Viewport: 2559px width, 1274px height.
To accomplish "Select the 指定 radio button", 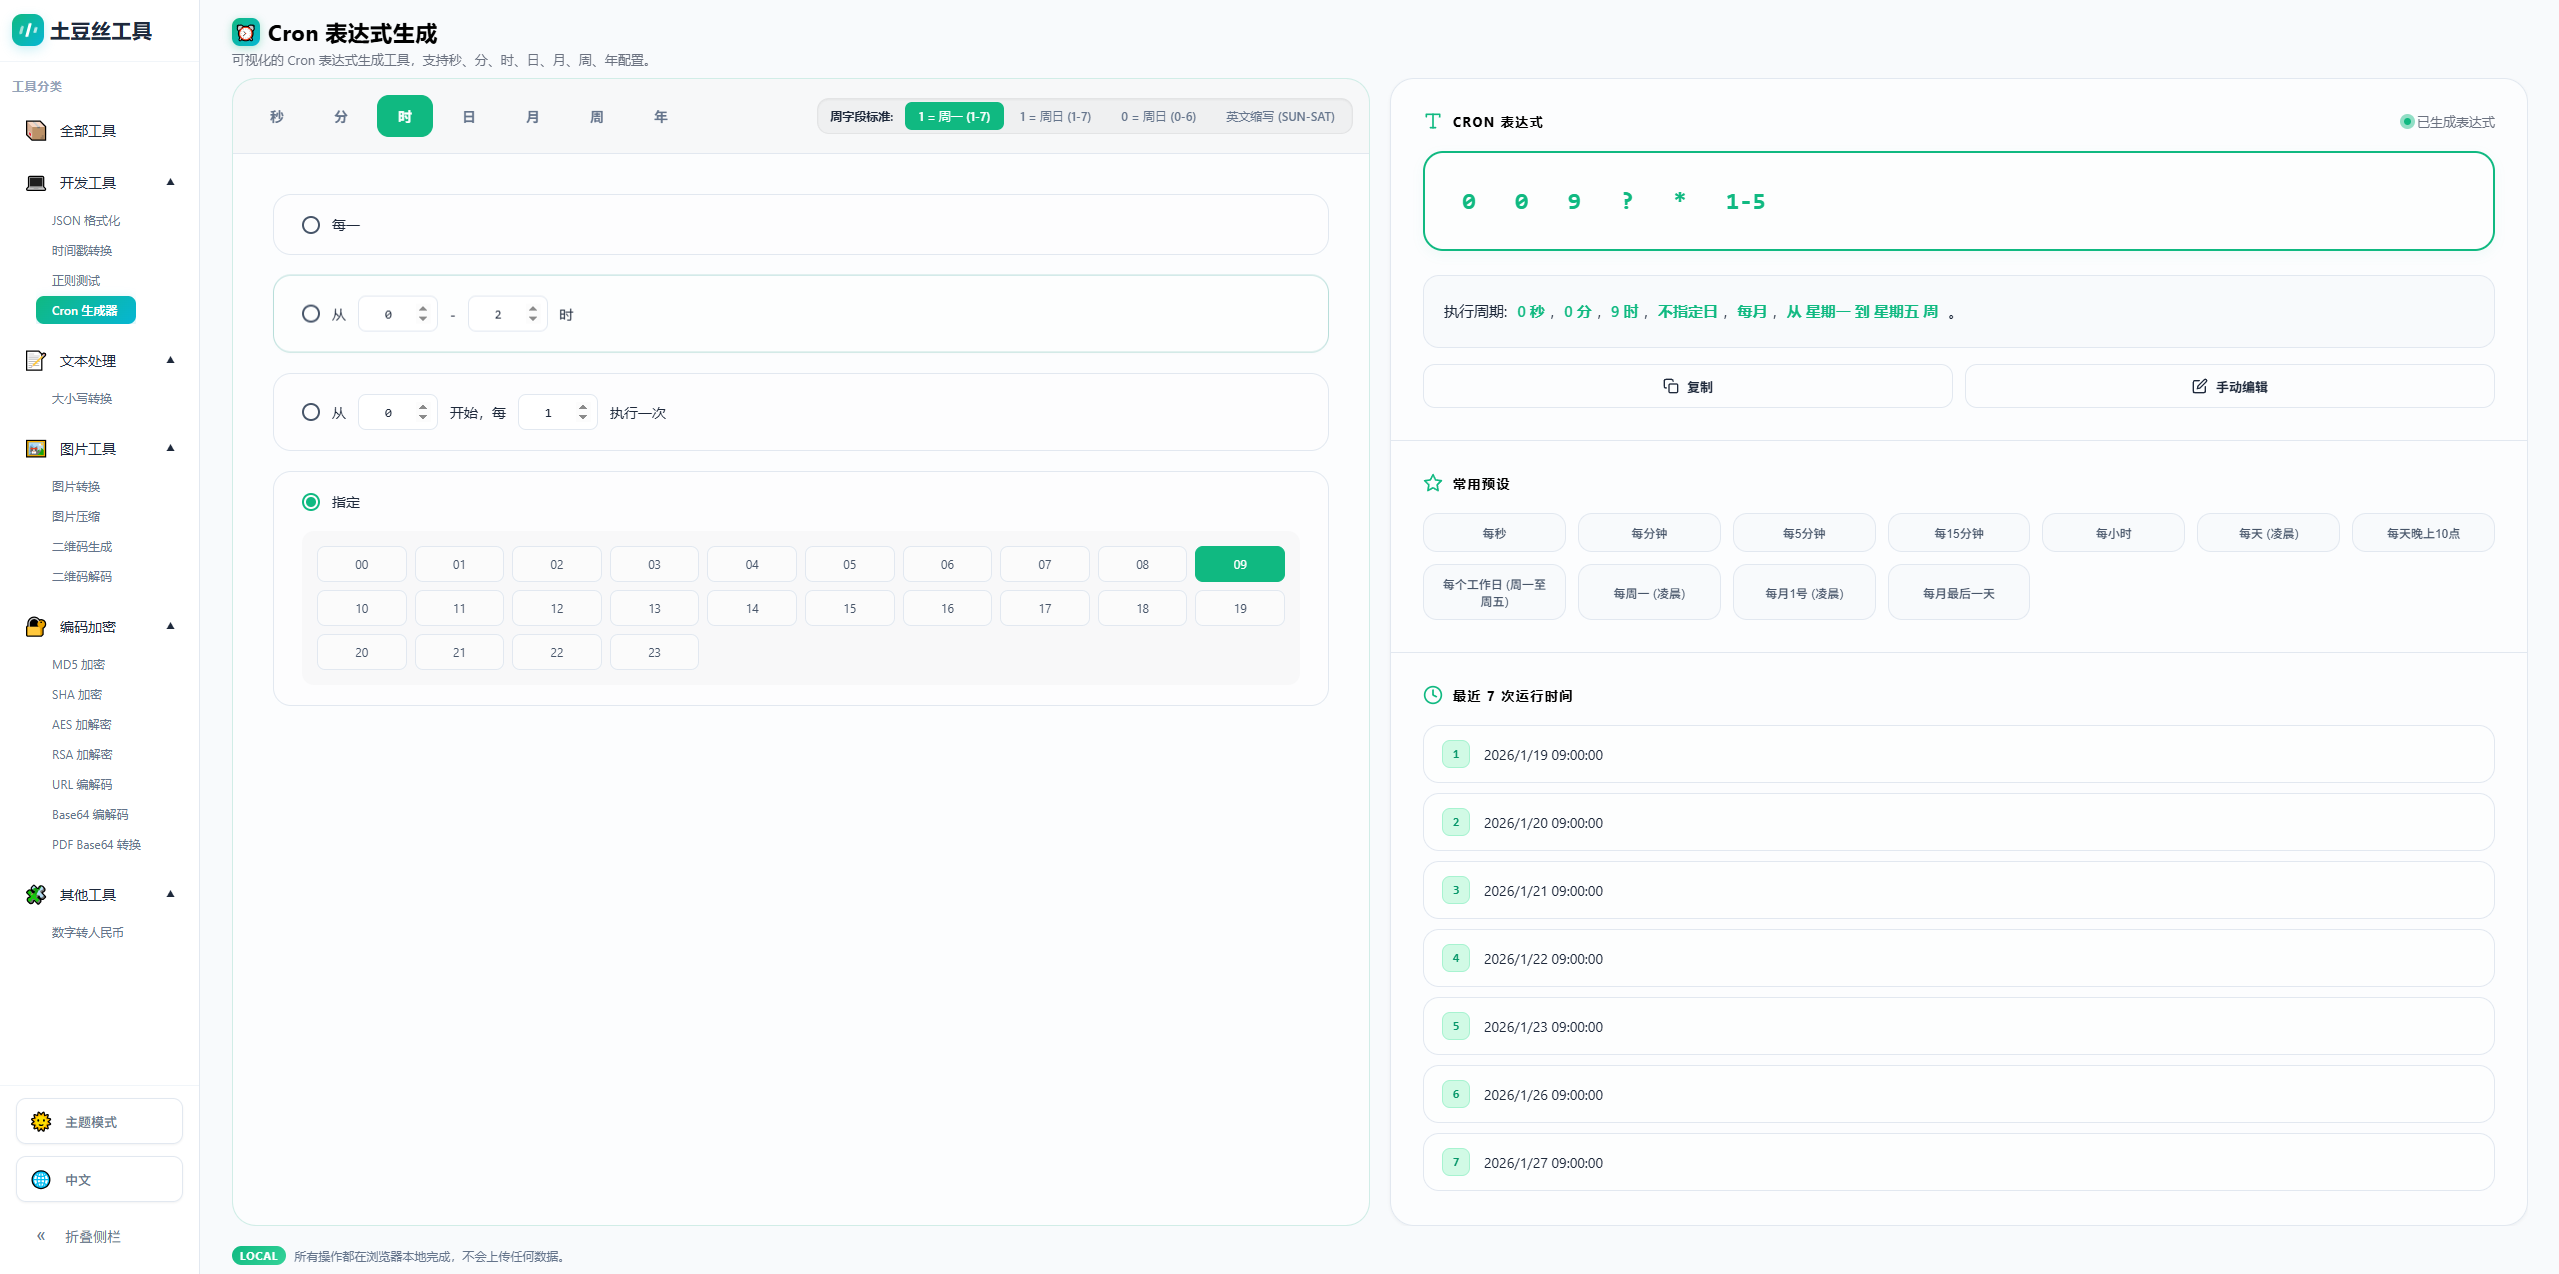I will [x=311, y=502].
